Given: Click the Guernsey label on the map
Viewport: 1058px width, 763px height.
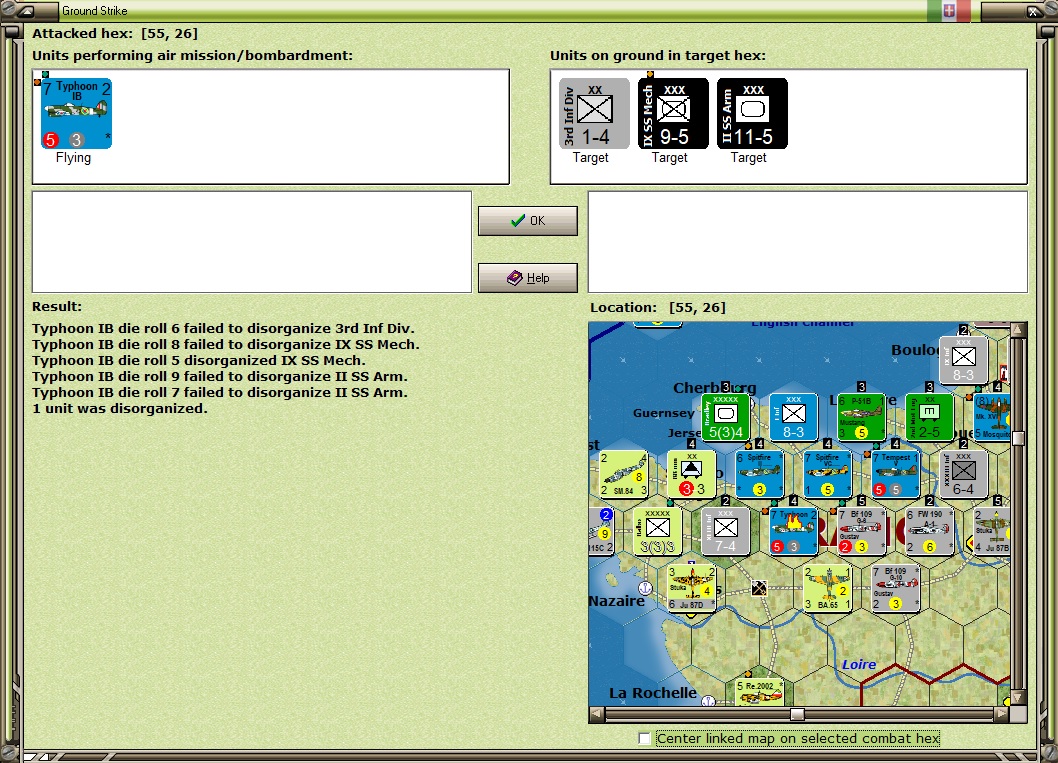Looking at the screenshot, I should (x=663, y=413).
